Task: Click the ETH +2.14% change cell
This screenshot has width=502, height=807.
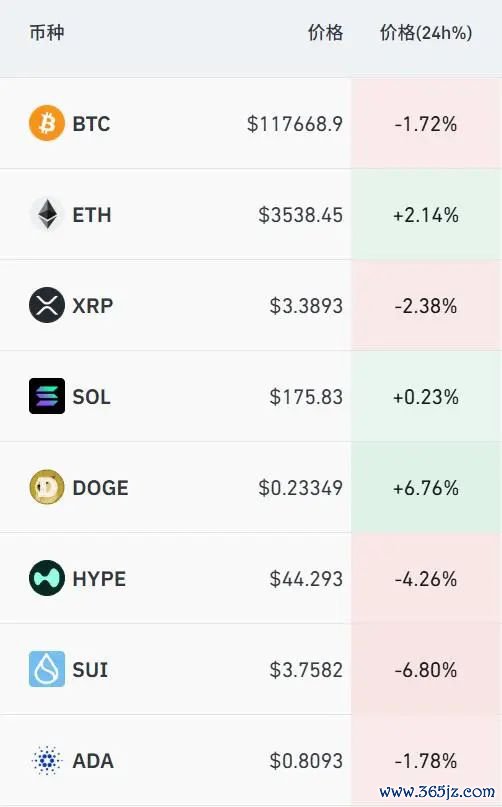Action: tap(426, 215)
